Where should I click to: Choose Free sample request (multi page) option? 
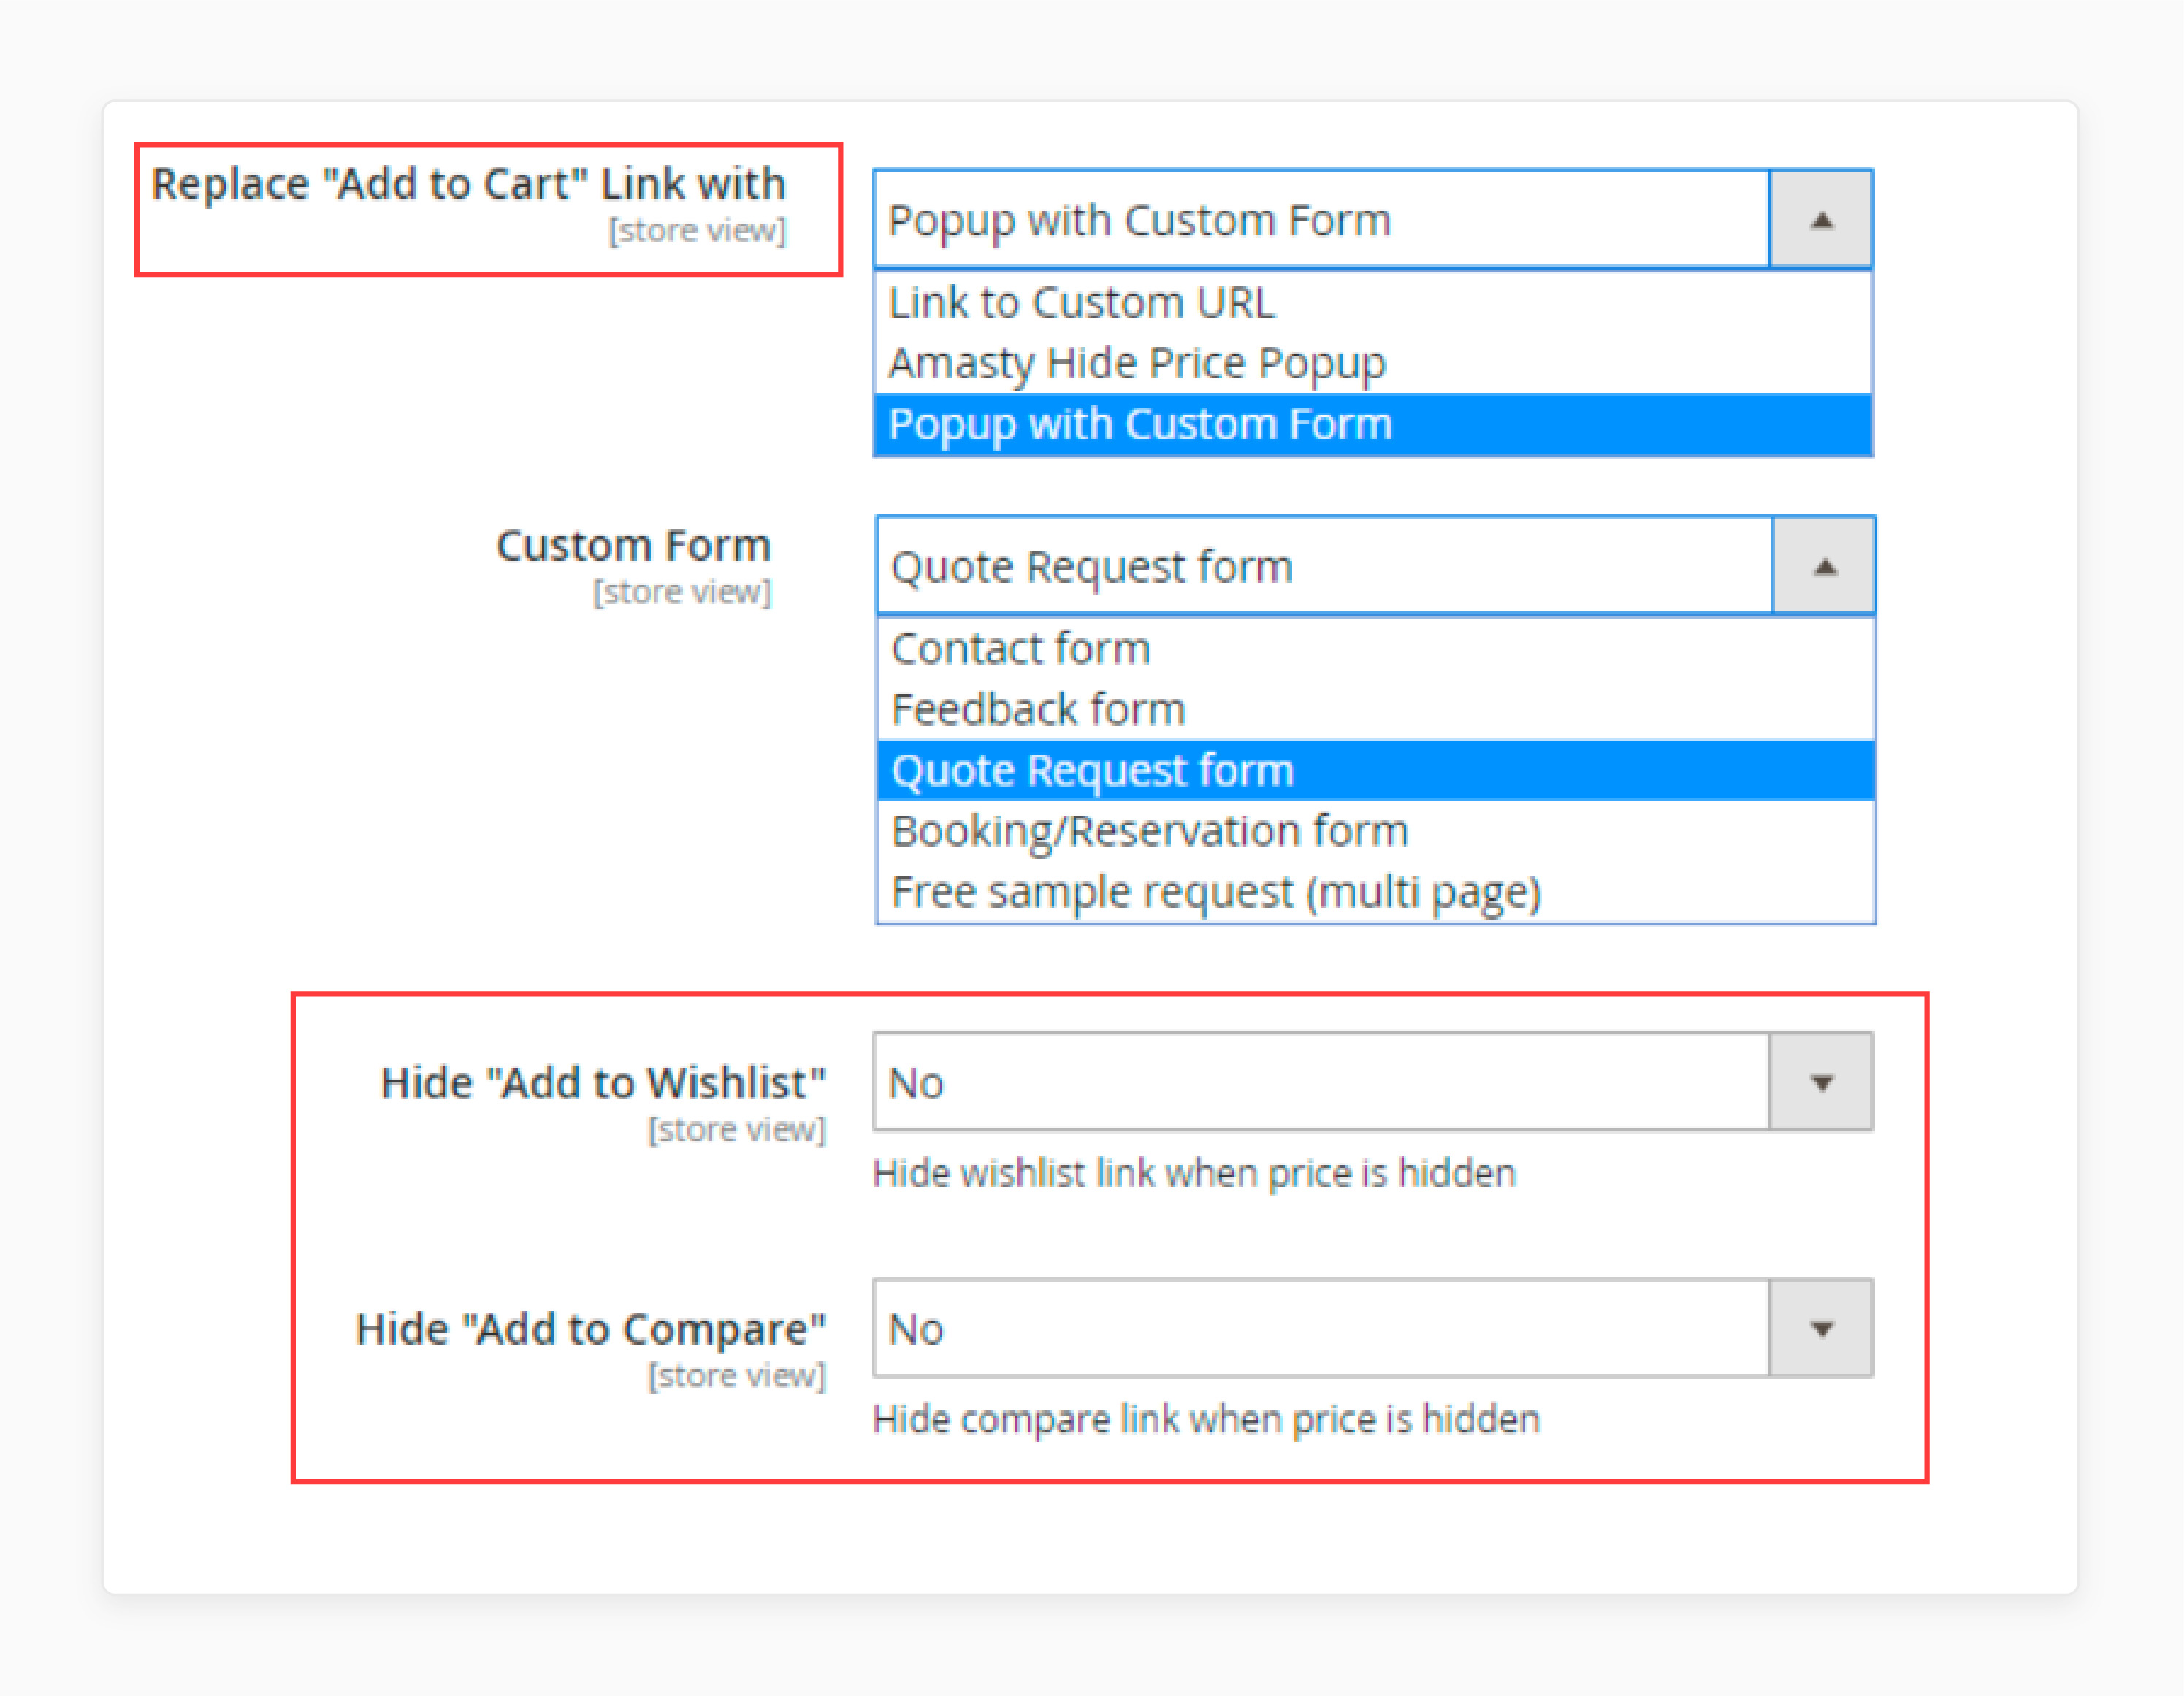click(x=1375, y=893)
